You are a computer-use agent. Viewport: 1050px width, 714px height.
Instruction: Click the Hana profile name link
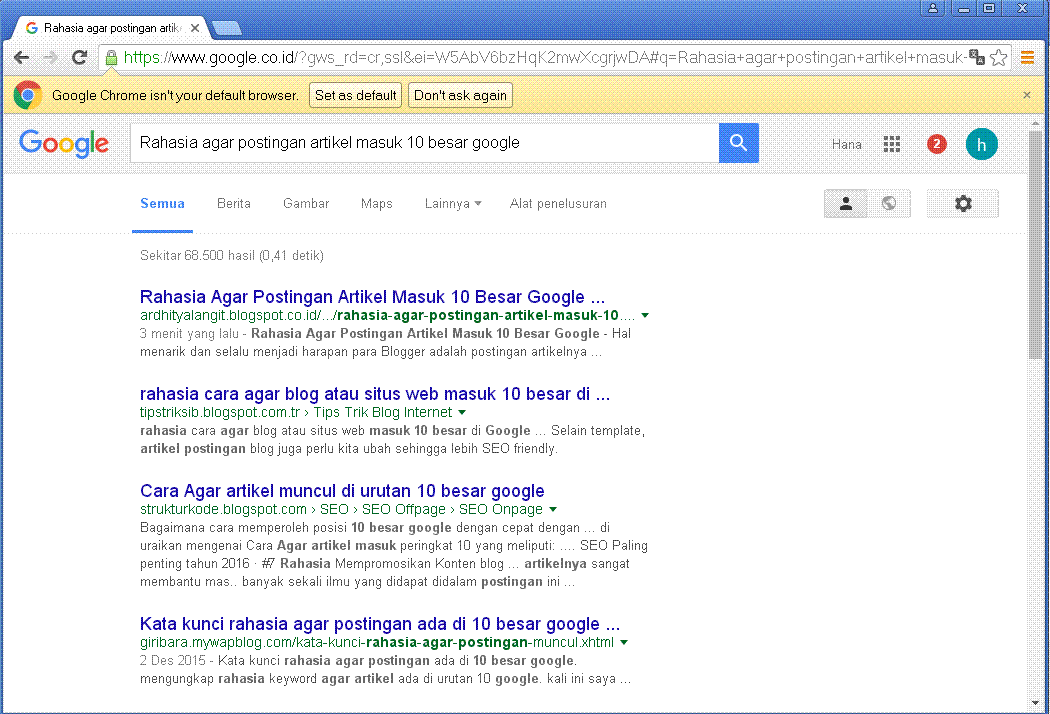(846, 144)
